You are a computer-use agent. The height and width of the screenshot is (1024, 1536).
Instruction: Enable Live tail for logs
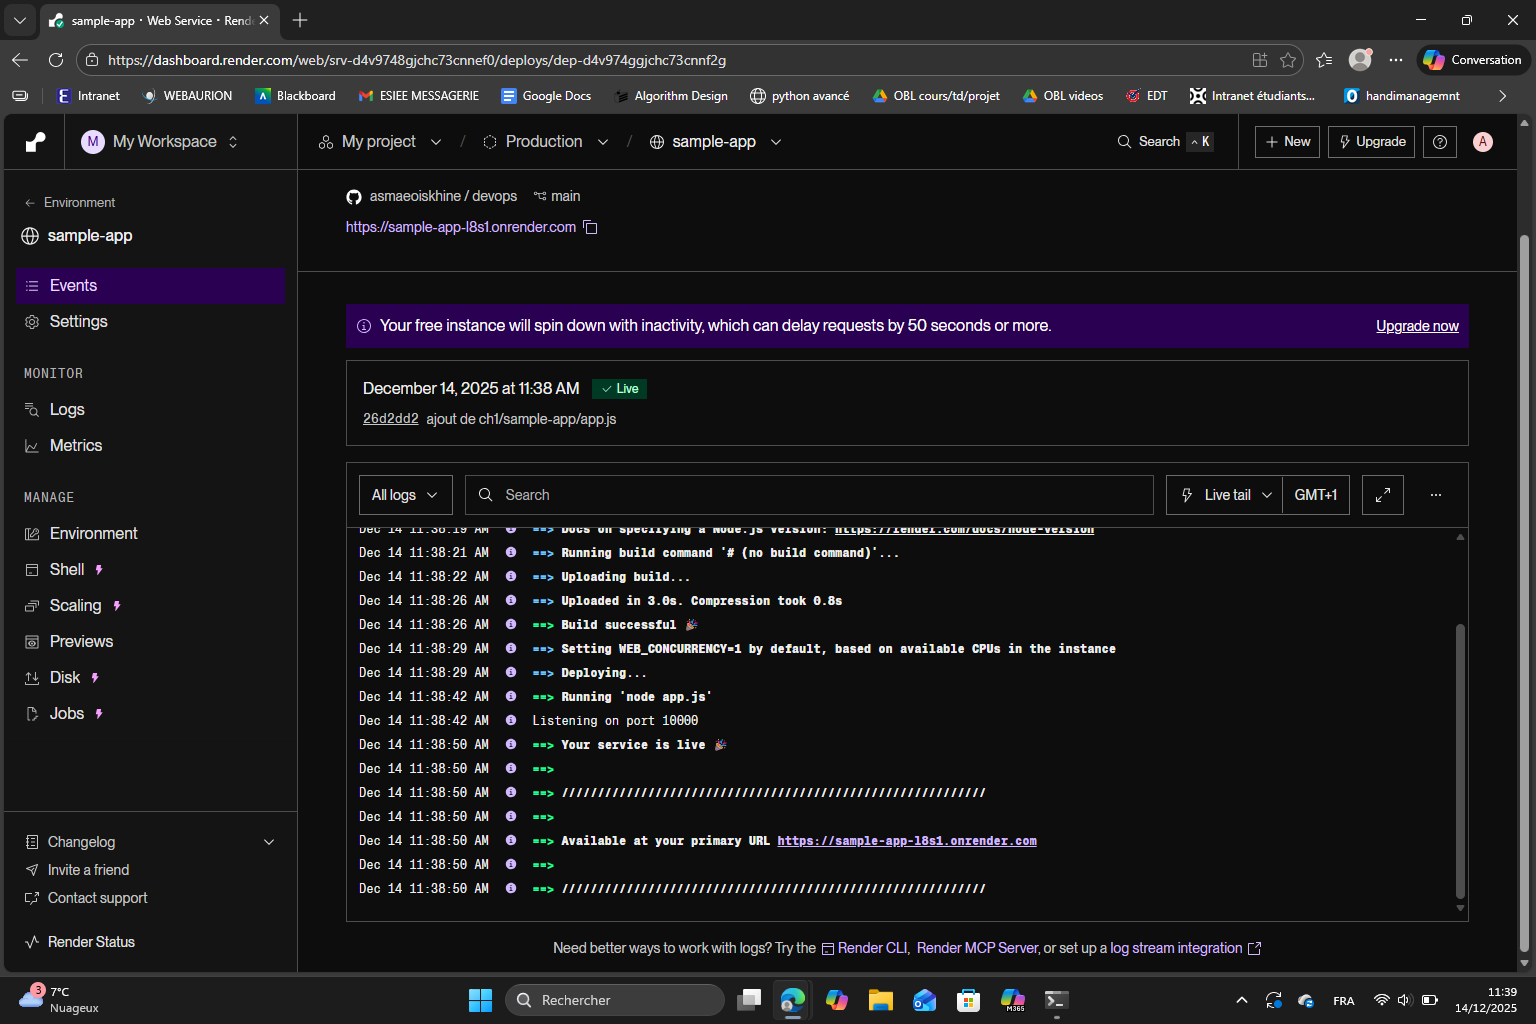pos(1223,494)
